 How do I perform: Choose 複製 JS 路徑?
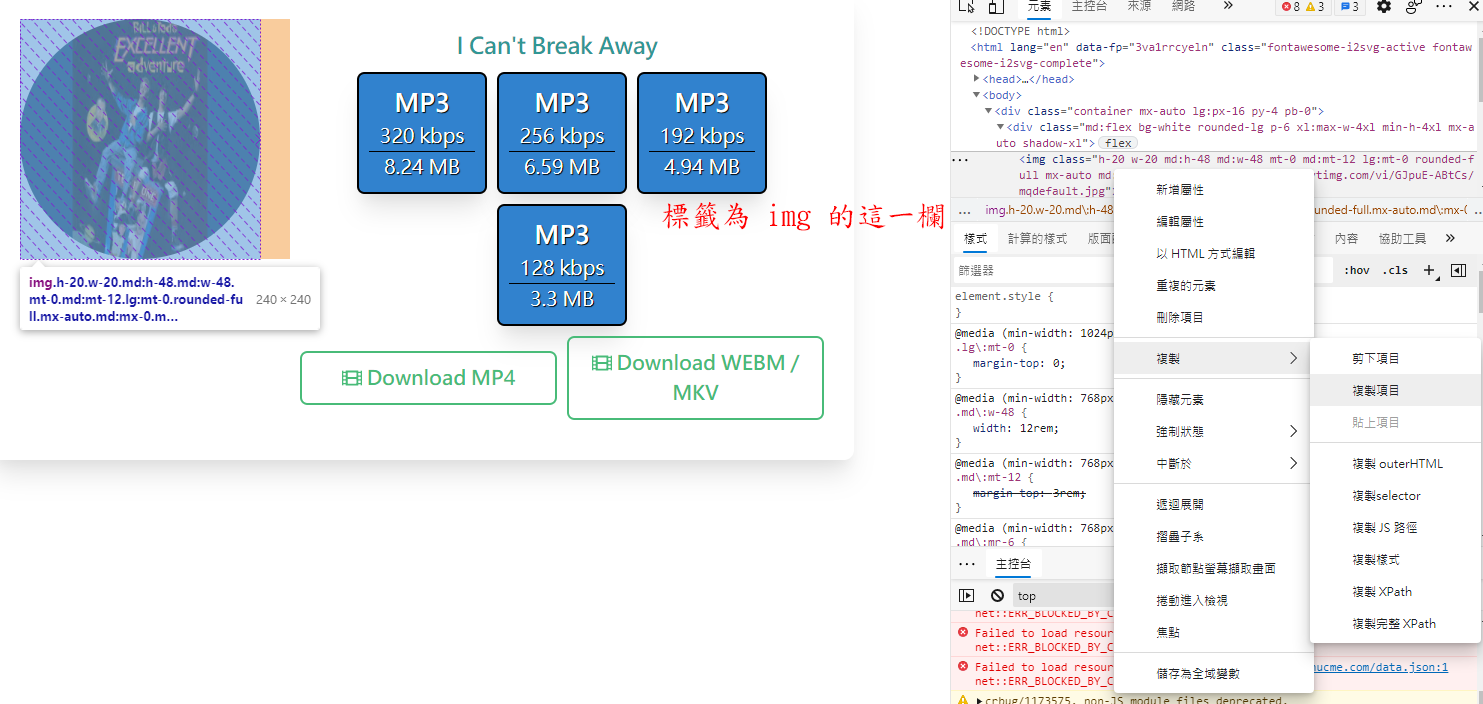coord(1395,527)
